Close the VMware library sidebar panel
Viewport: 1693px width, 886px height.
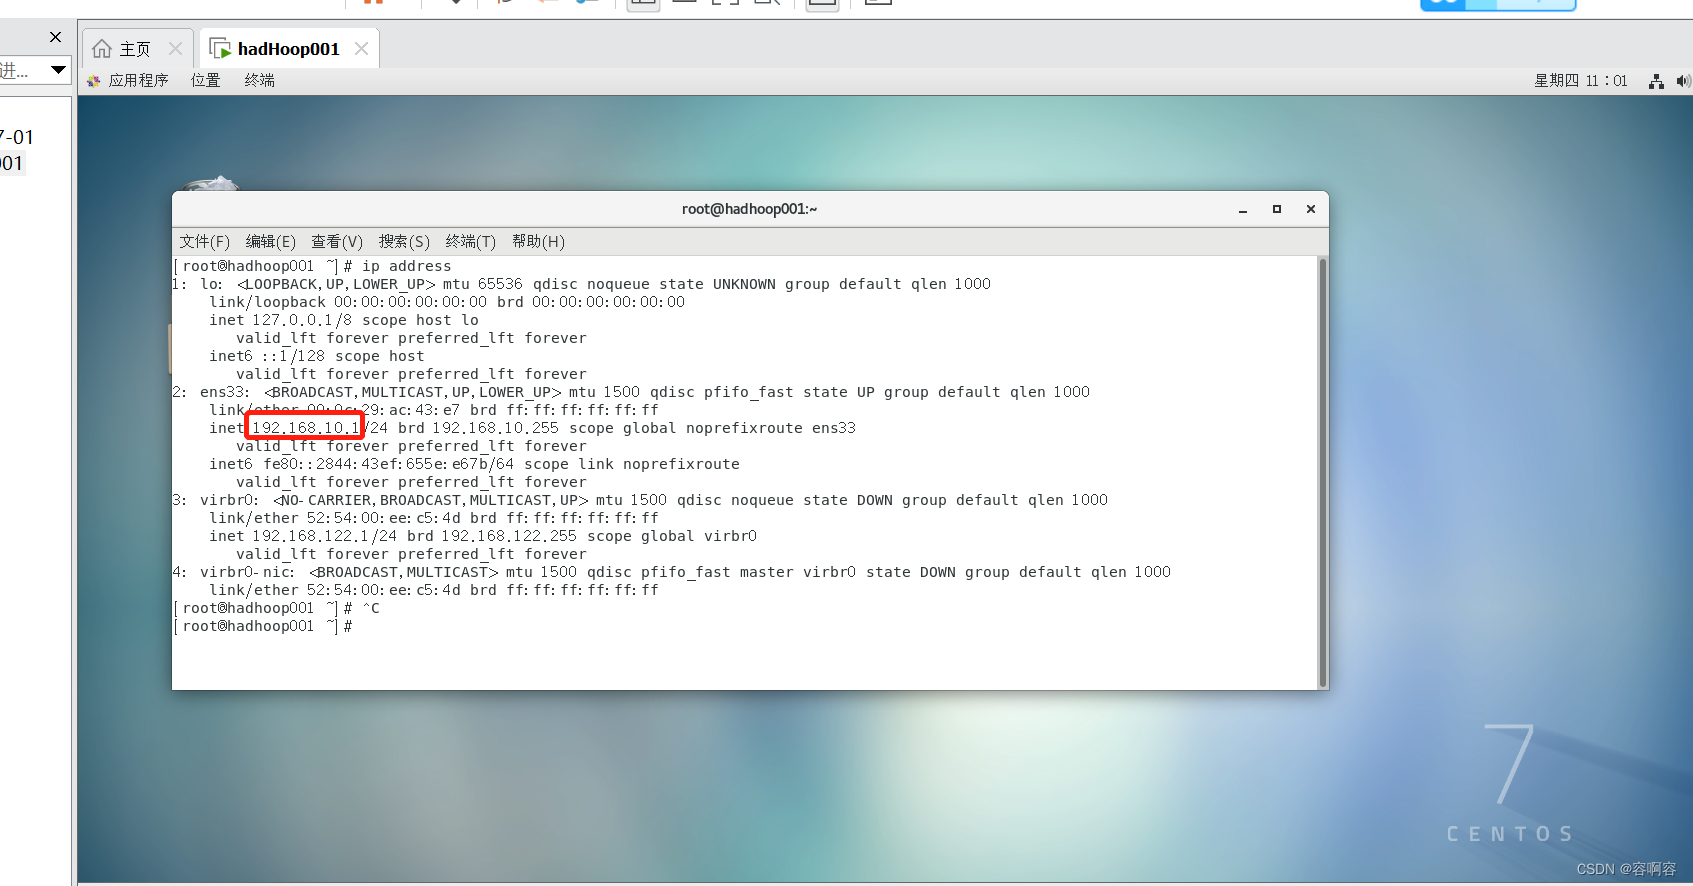[56, 37]
